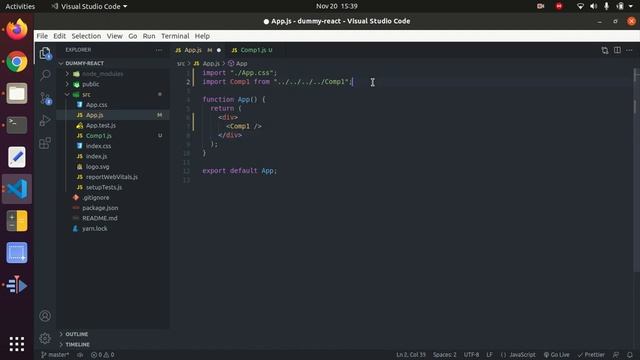The height and width of the screenshot is (360, 640).
Task: Click the master branch indicator in status bar
Action: click(55, 355)
